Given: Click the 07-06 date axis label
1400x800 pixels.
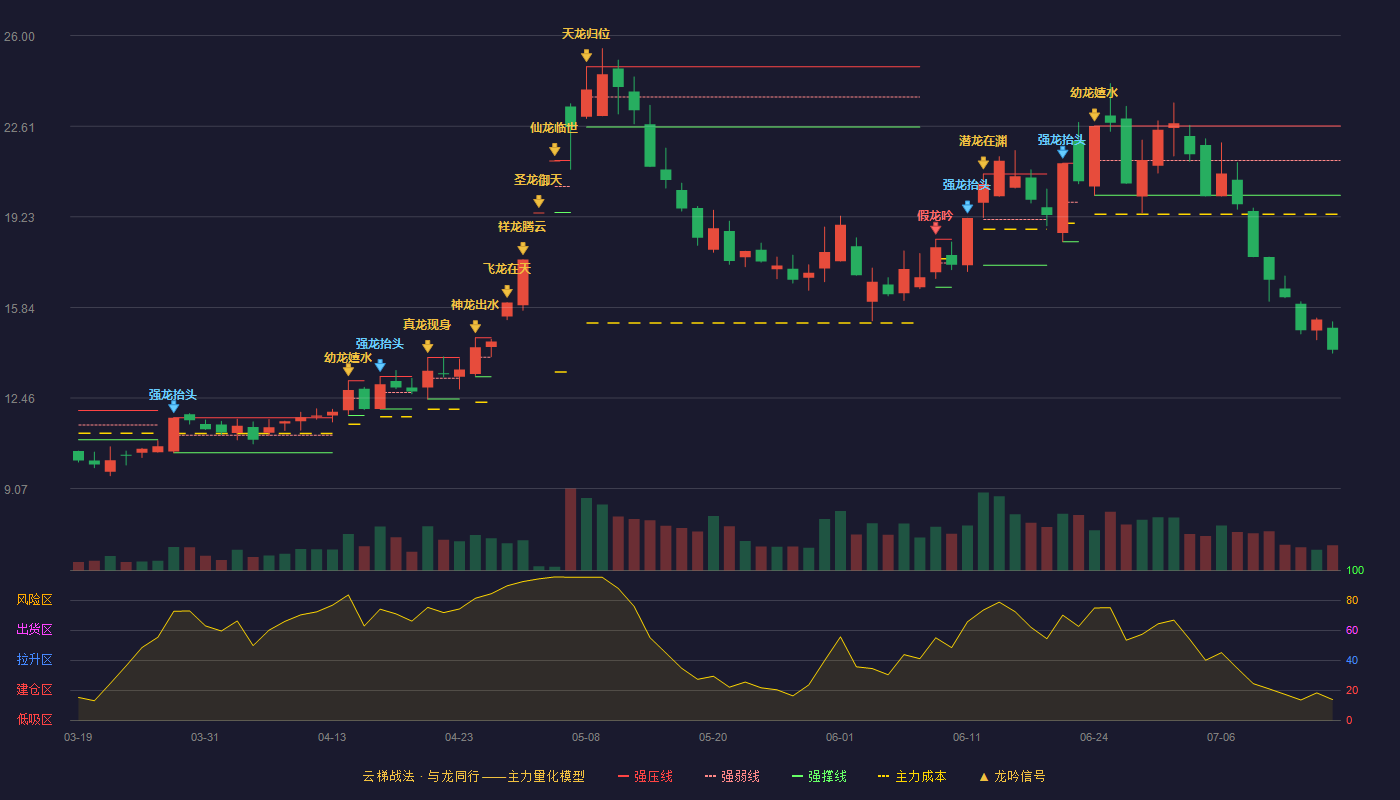Looking at the screenshot, I should (x=1221, y=737).
